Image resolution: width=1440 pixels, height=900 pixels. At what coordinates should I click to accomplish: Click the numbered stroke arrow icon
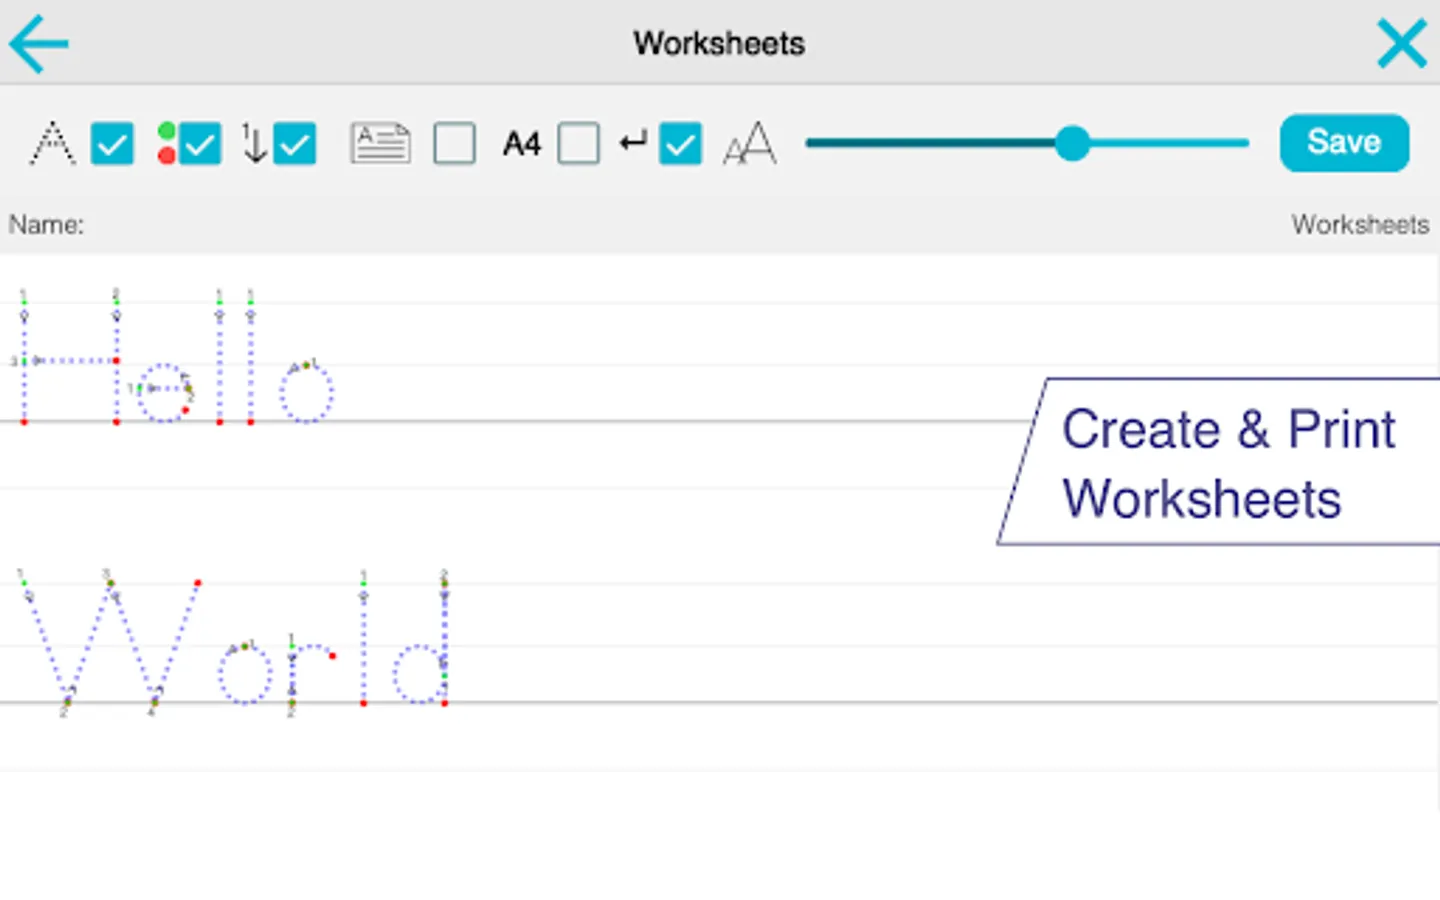tap(254, 143)
